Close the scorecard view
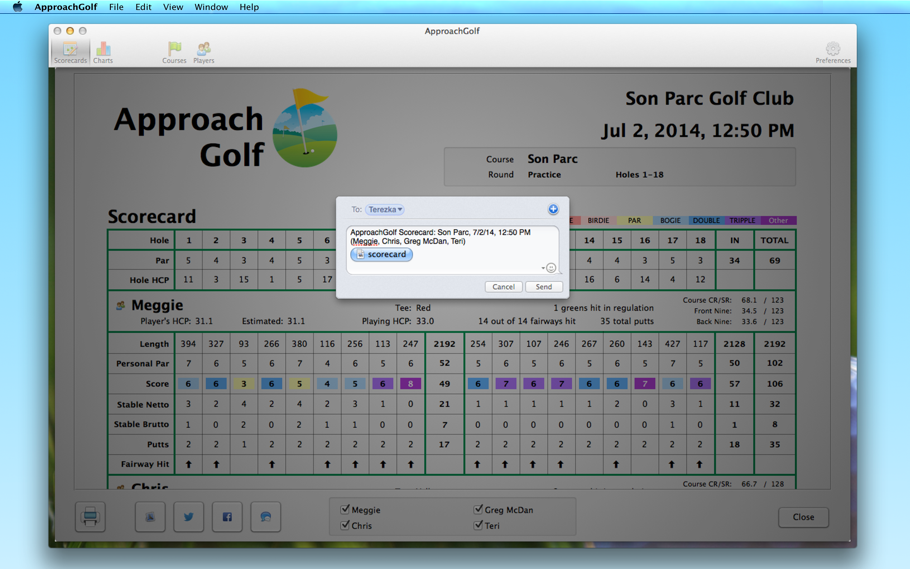This screenshot has width=910, height=569. 803,517
